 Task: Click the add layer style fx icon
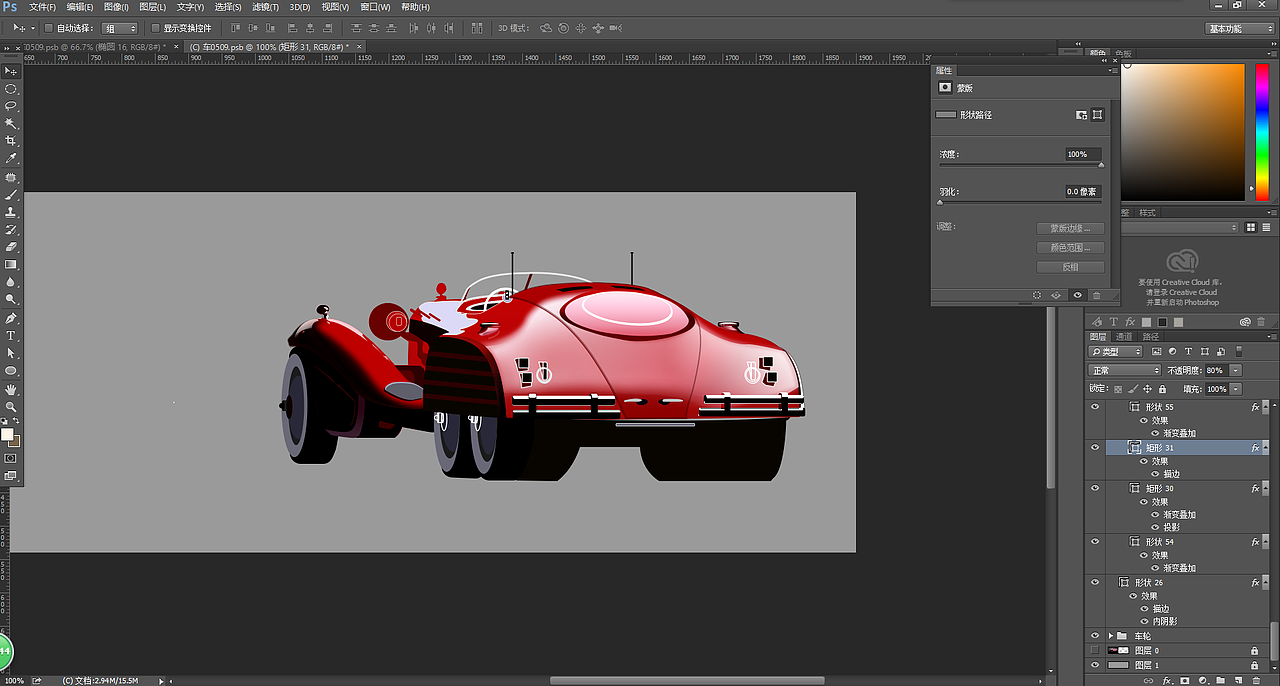(x=1167, y=680)
